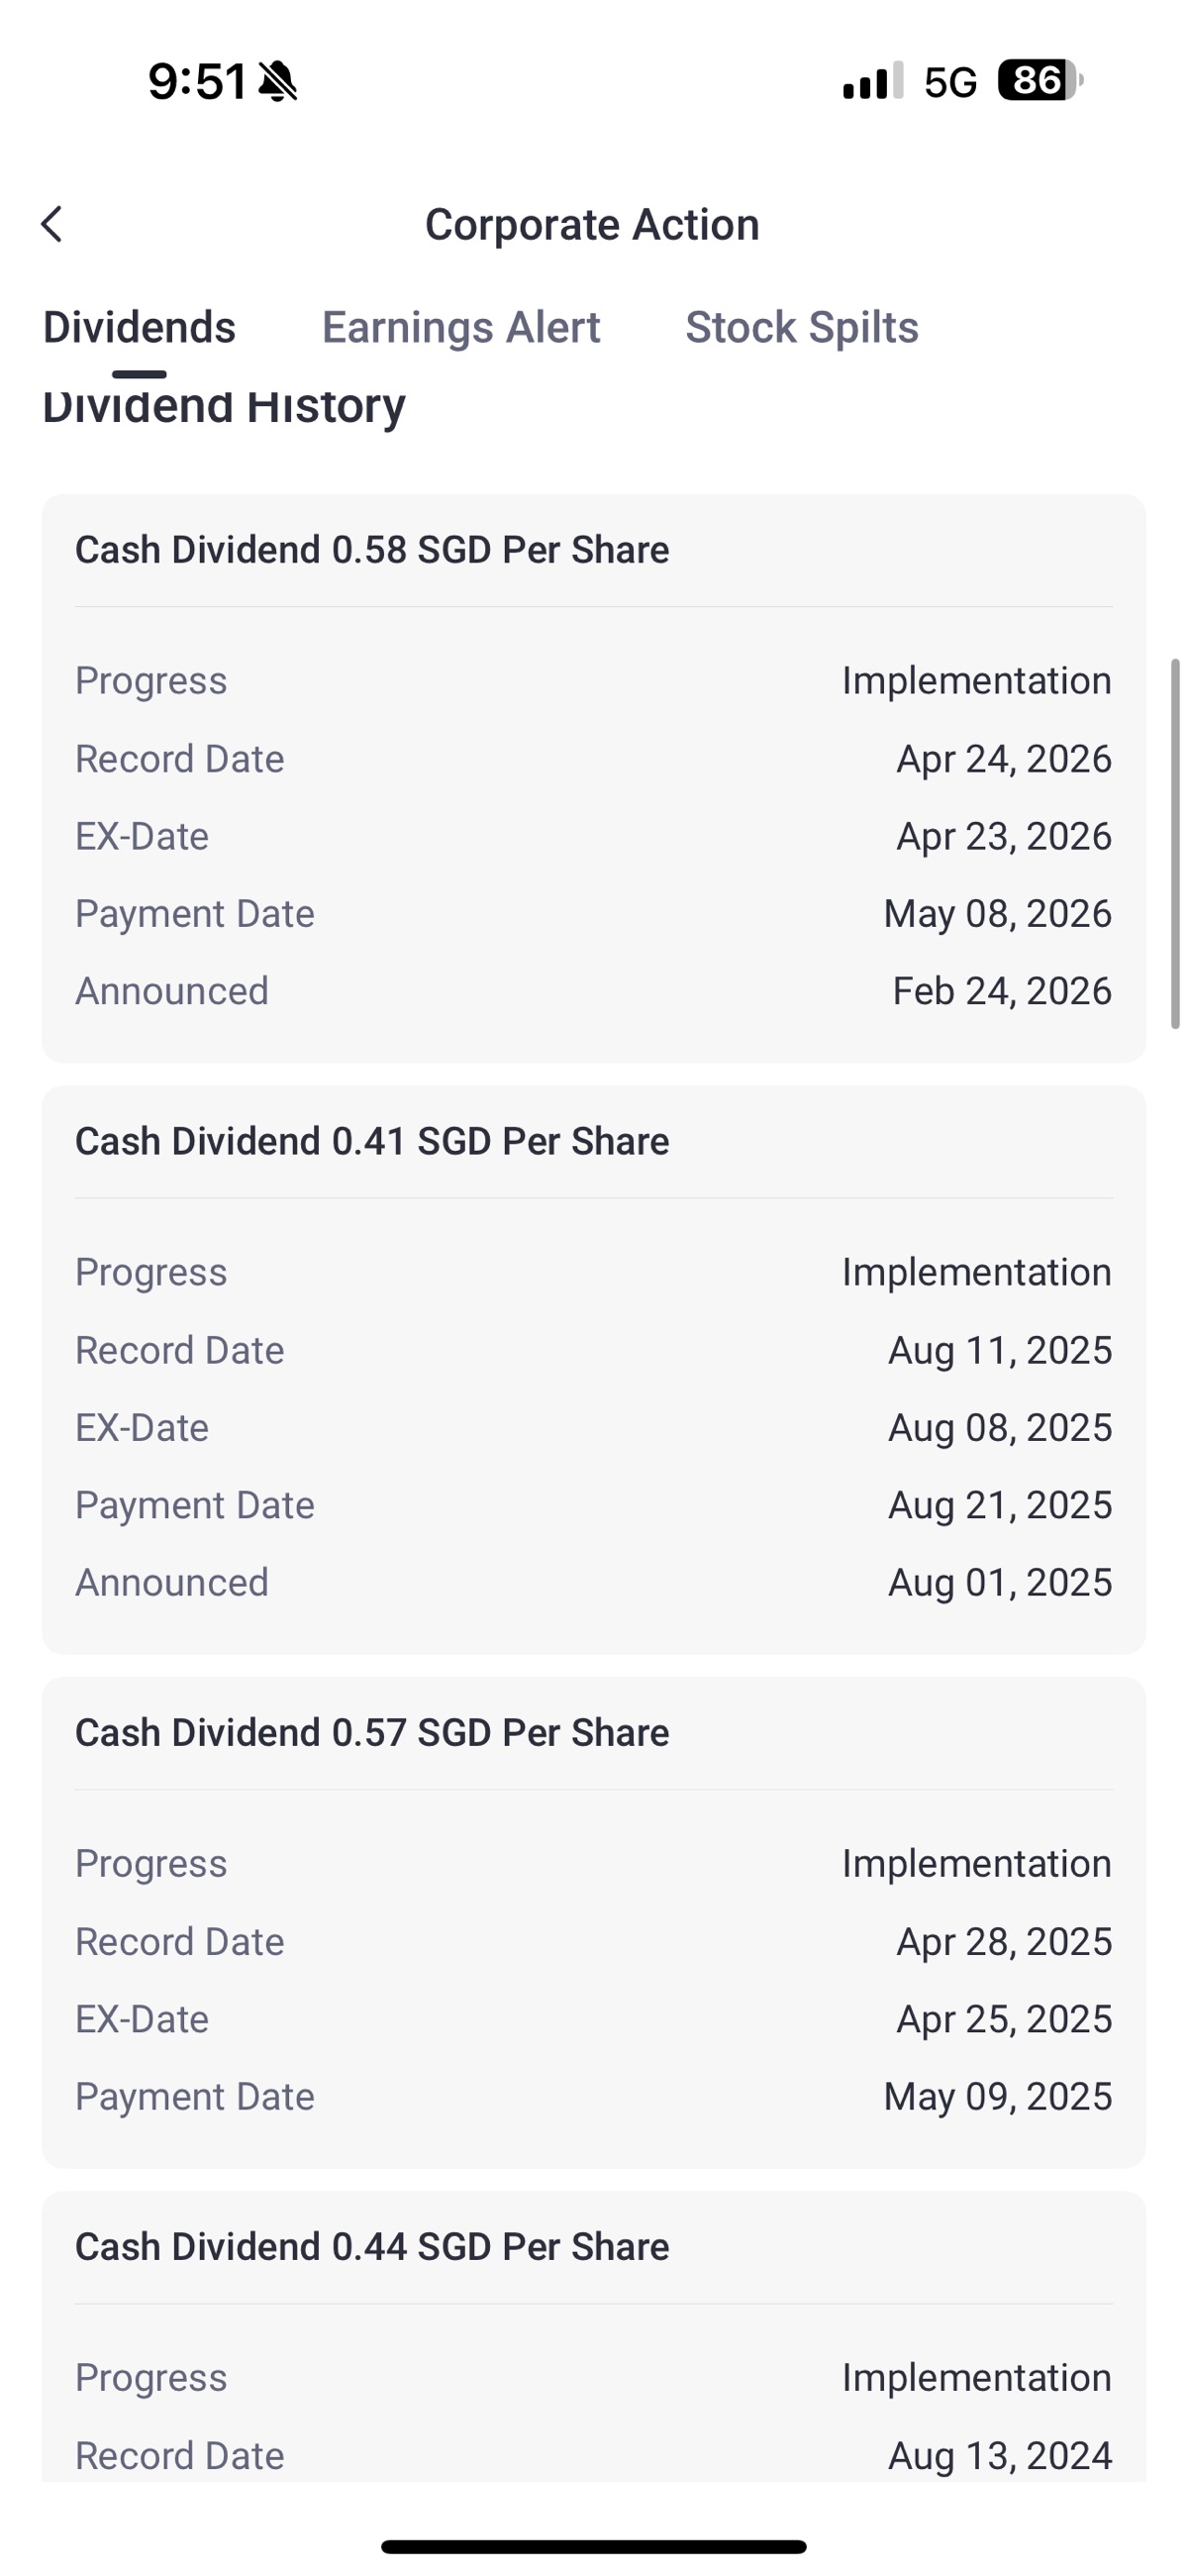
Task: Switch to the Earnings Alert tab
Action: (461, 327)
